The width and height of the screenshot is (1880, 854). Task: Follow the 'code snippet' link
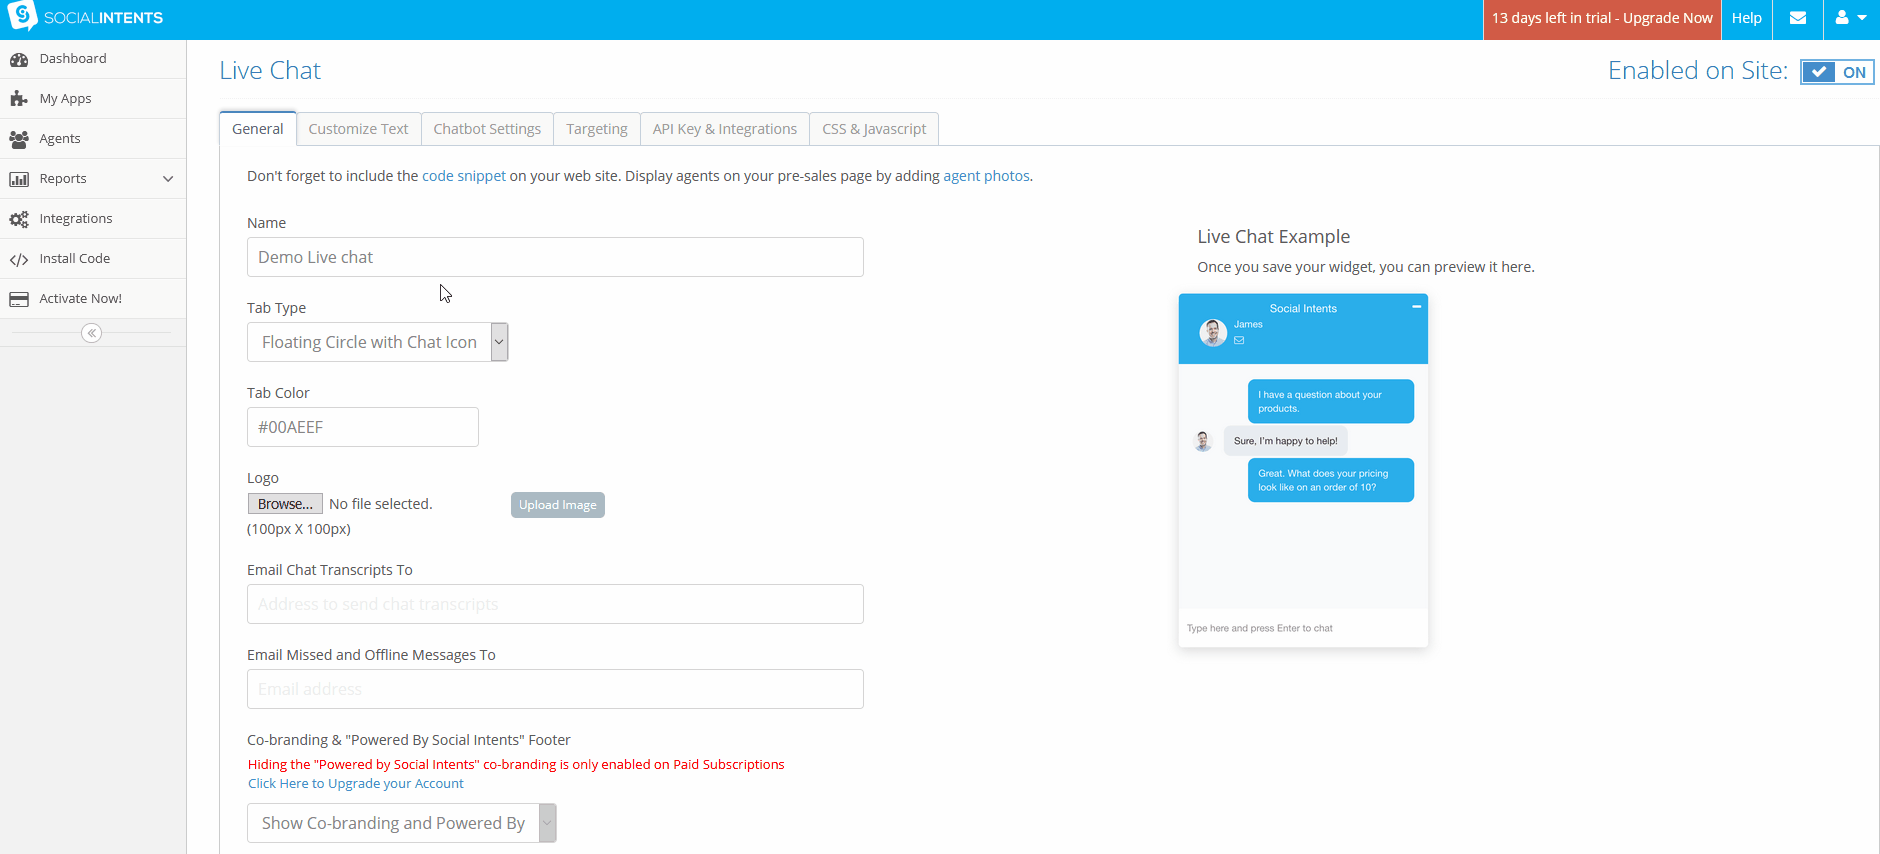(464, 176)
